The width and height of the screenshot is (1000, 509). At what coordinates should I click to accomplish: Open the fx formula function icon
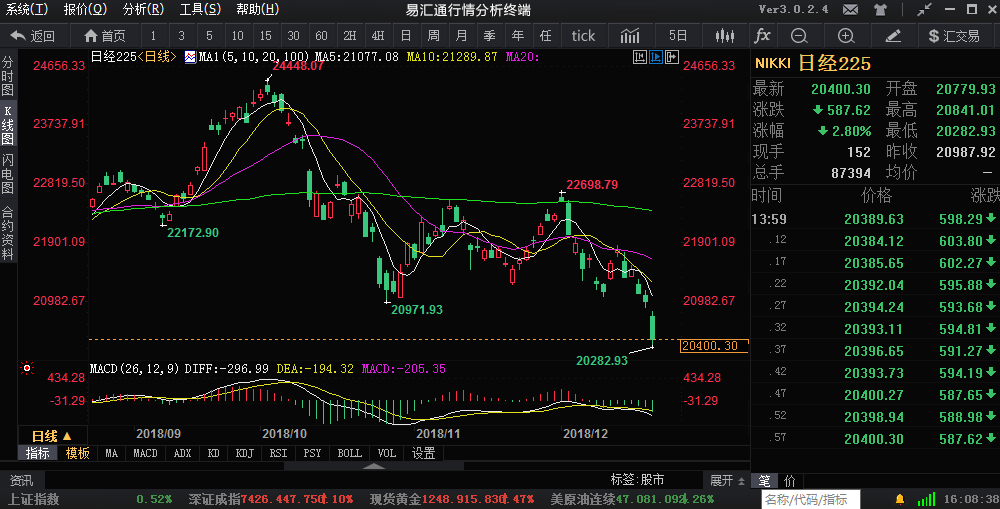[x=762, y=36]
